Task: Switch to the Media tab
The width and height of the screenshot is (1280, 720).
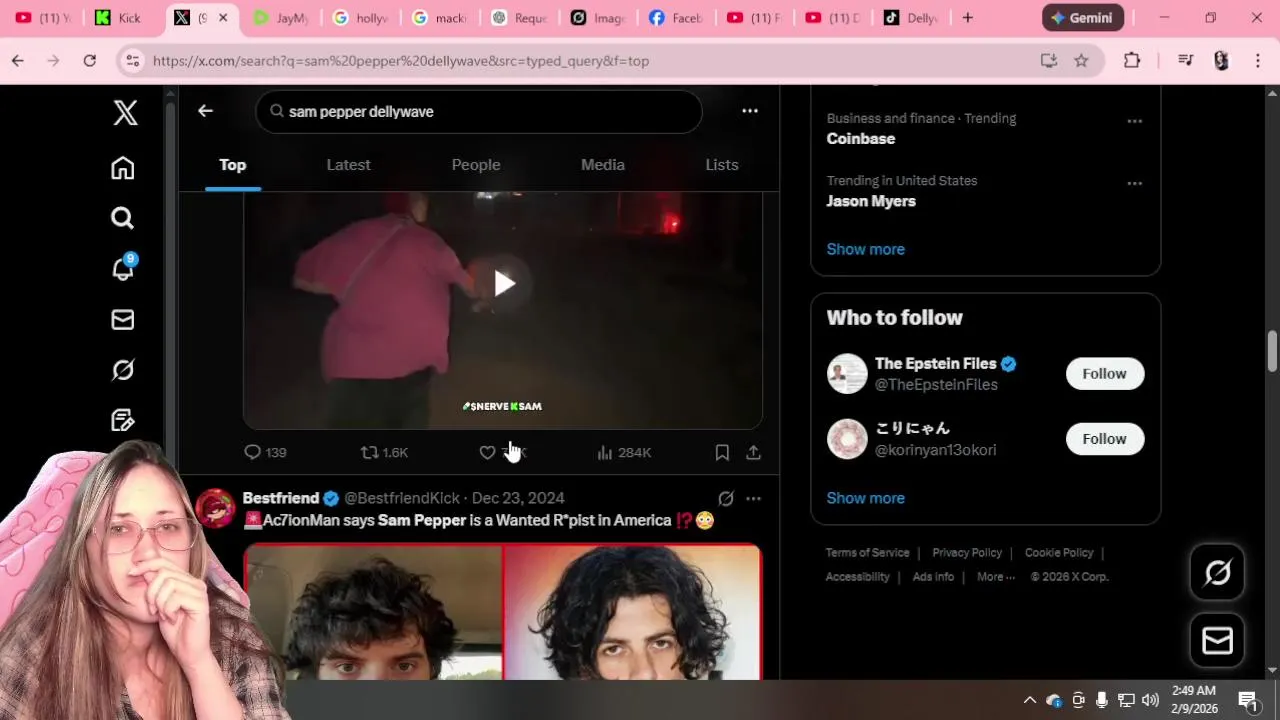Action: pos(603,165)
